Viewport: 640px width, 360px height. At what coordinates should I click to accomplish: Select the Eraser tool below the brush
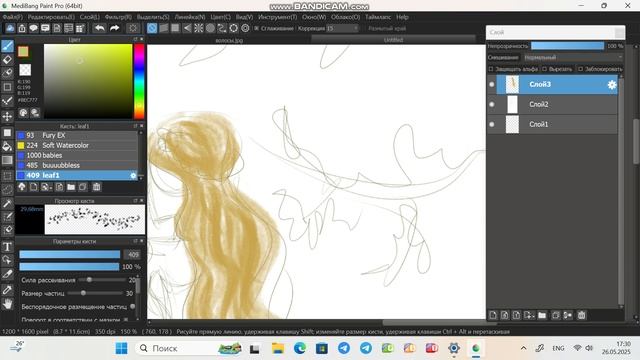[7, 60]
